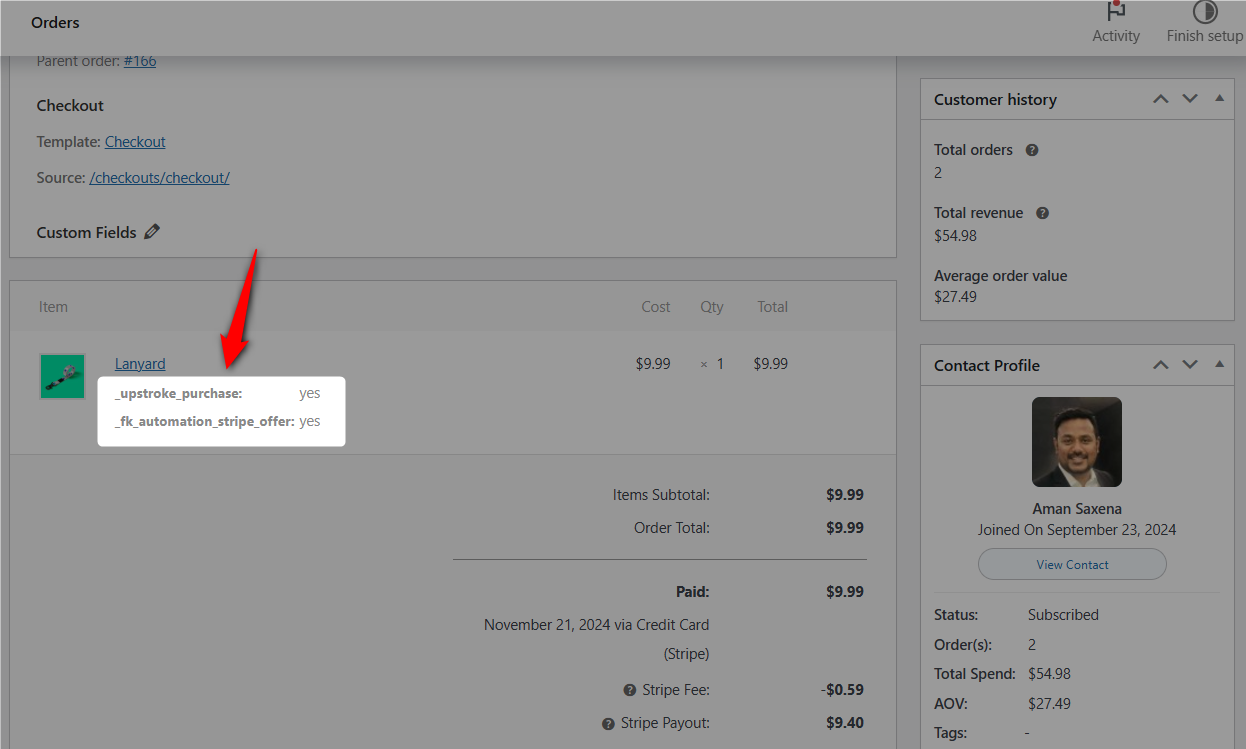
Task: Click the Orders page heading
Action: 55,22
